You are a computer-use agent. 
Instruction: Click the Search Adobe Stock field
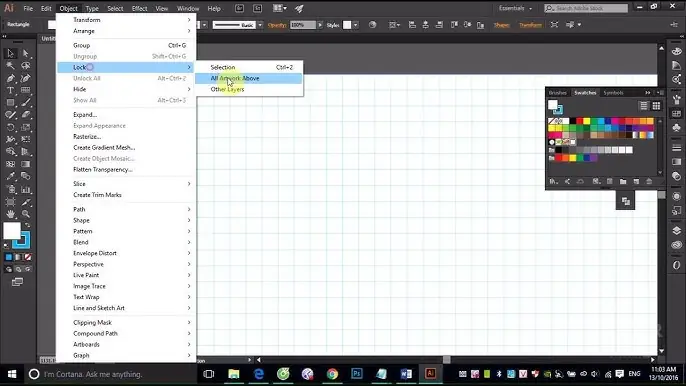[586, 8]
